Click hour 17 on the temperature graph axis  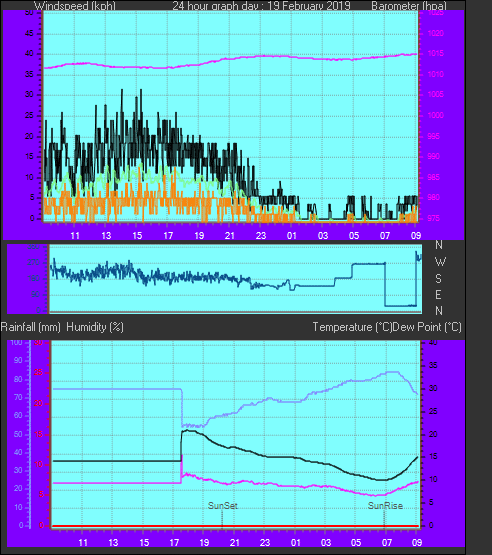point(175,543)
